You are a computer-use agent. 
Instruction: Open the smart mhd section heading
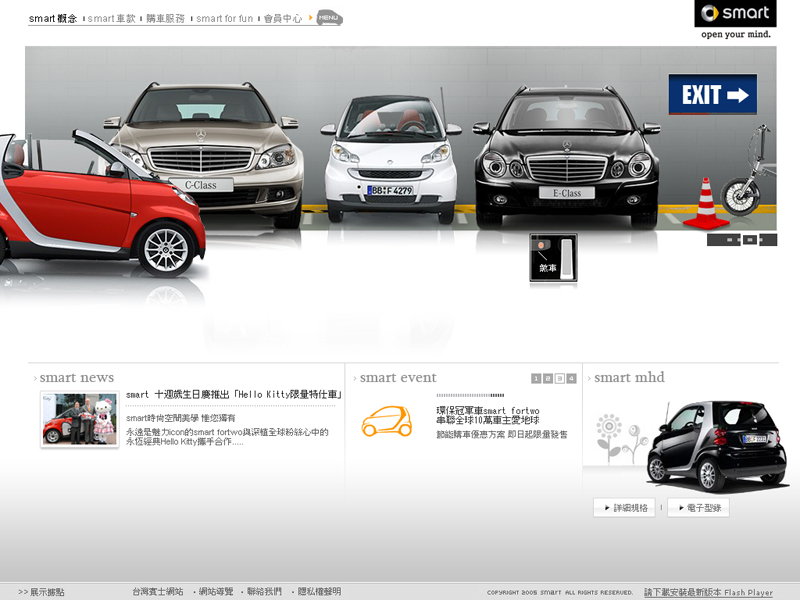tap(629, 378)
